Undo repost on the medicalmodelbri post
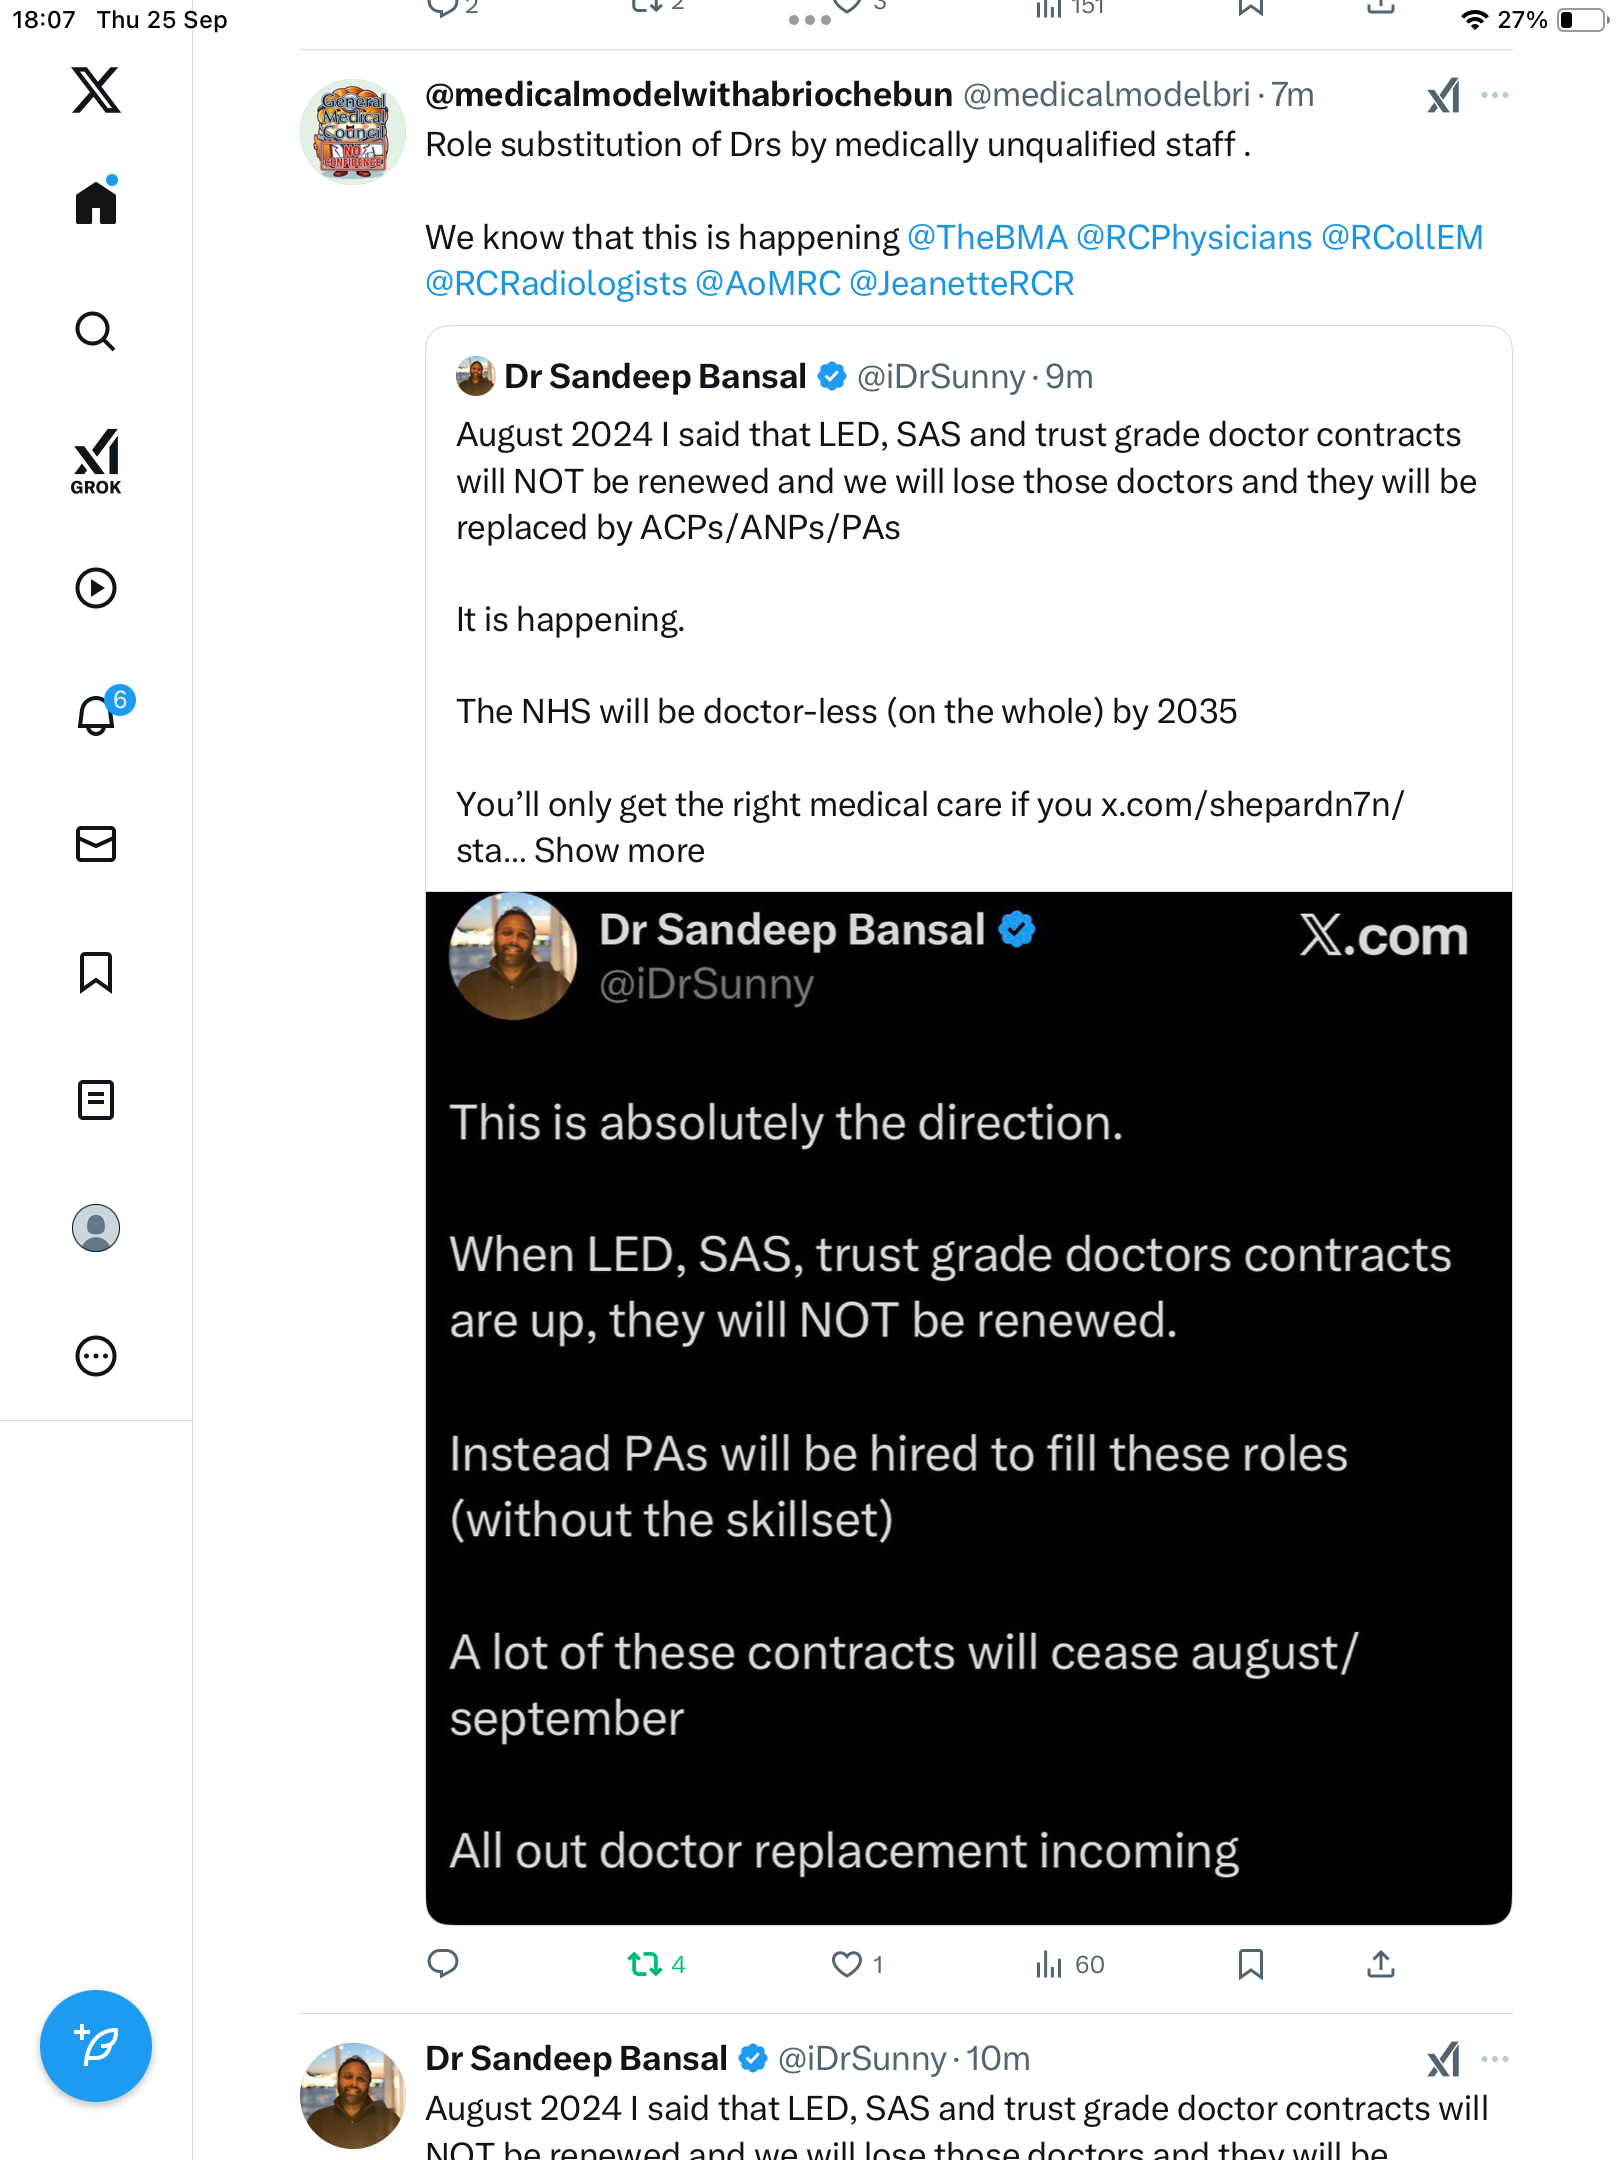This screenshot has width=1620, height=2160. coord(645,1964)
